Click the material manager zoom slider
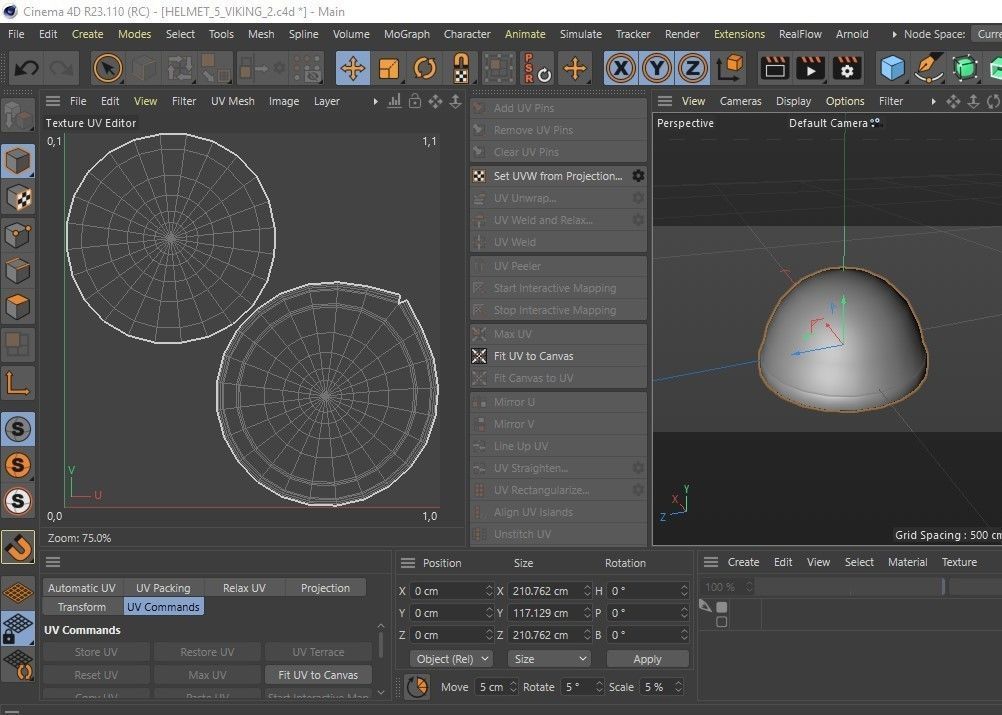The width and height of the screenshot is (1002, 715). [x=849, y=586]
